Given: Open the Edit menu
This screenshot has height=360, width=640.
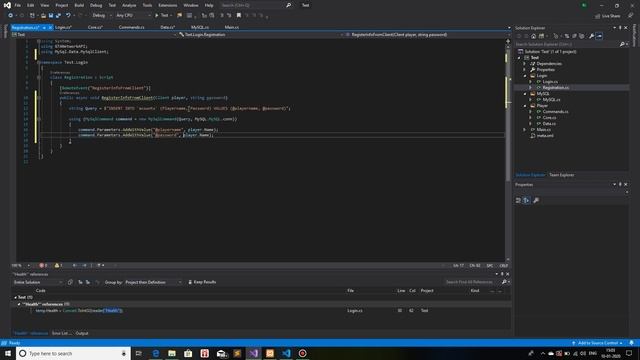Looking at the screenshot, I should pos(31,5).
